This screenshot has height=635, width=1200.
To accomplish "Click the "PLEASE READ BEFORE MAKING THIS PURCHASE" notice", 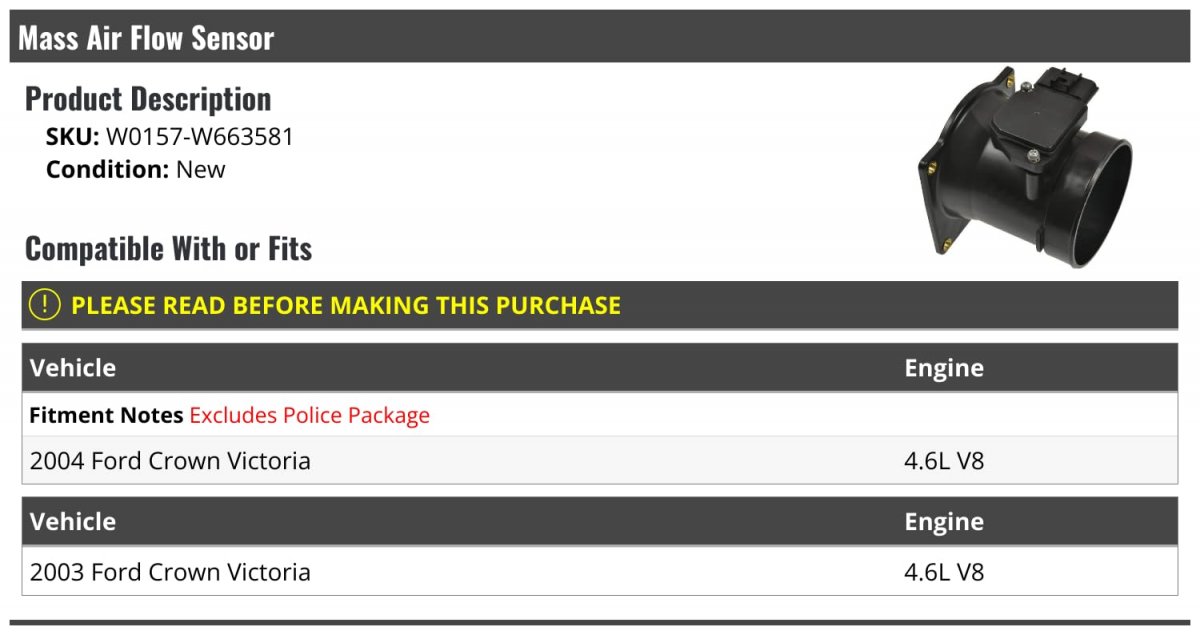I will pos(346,305).
